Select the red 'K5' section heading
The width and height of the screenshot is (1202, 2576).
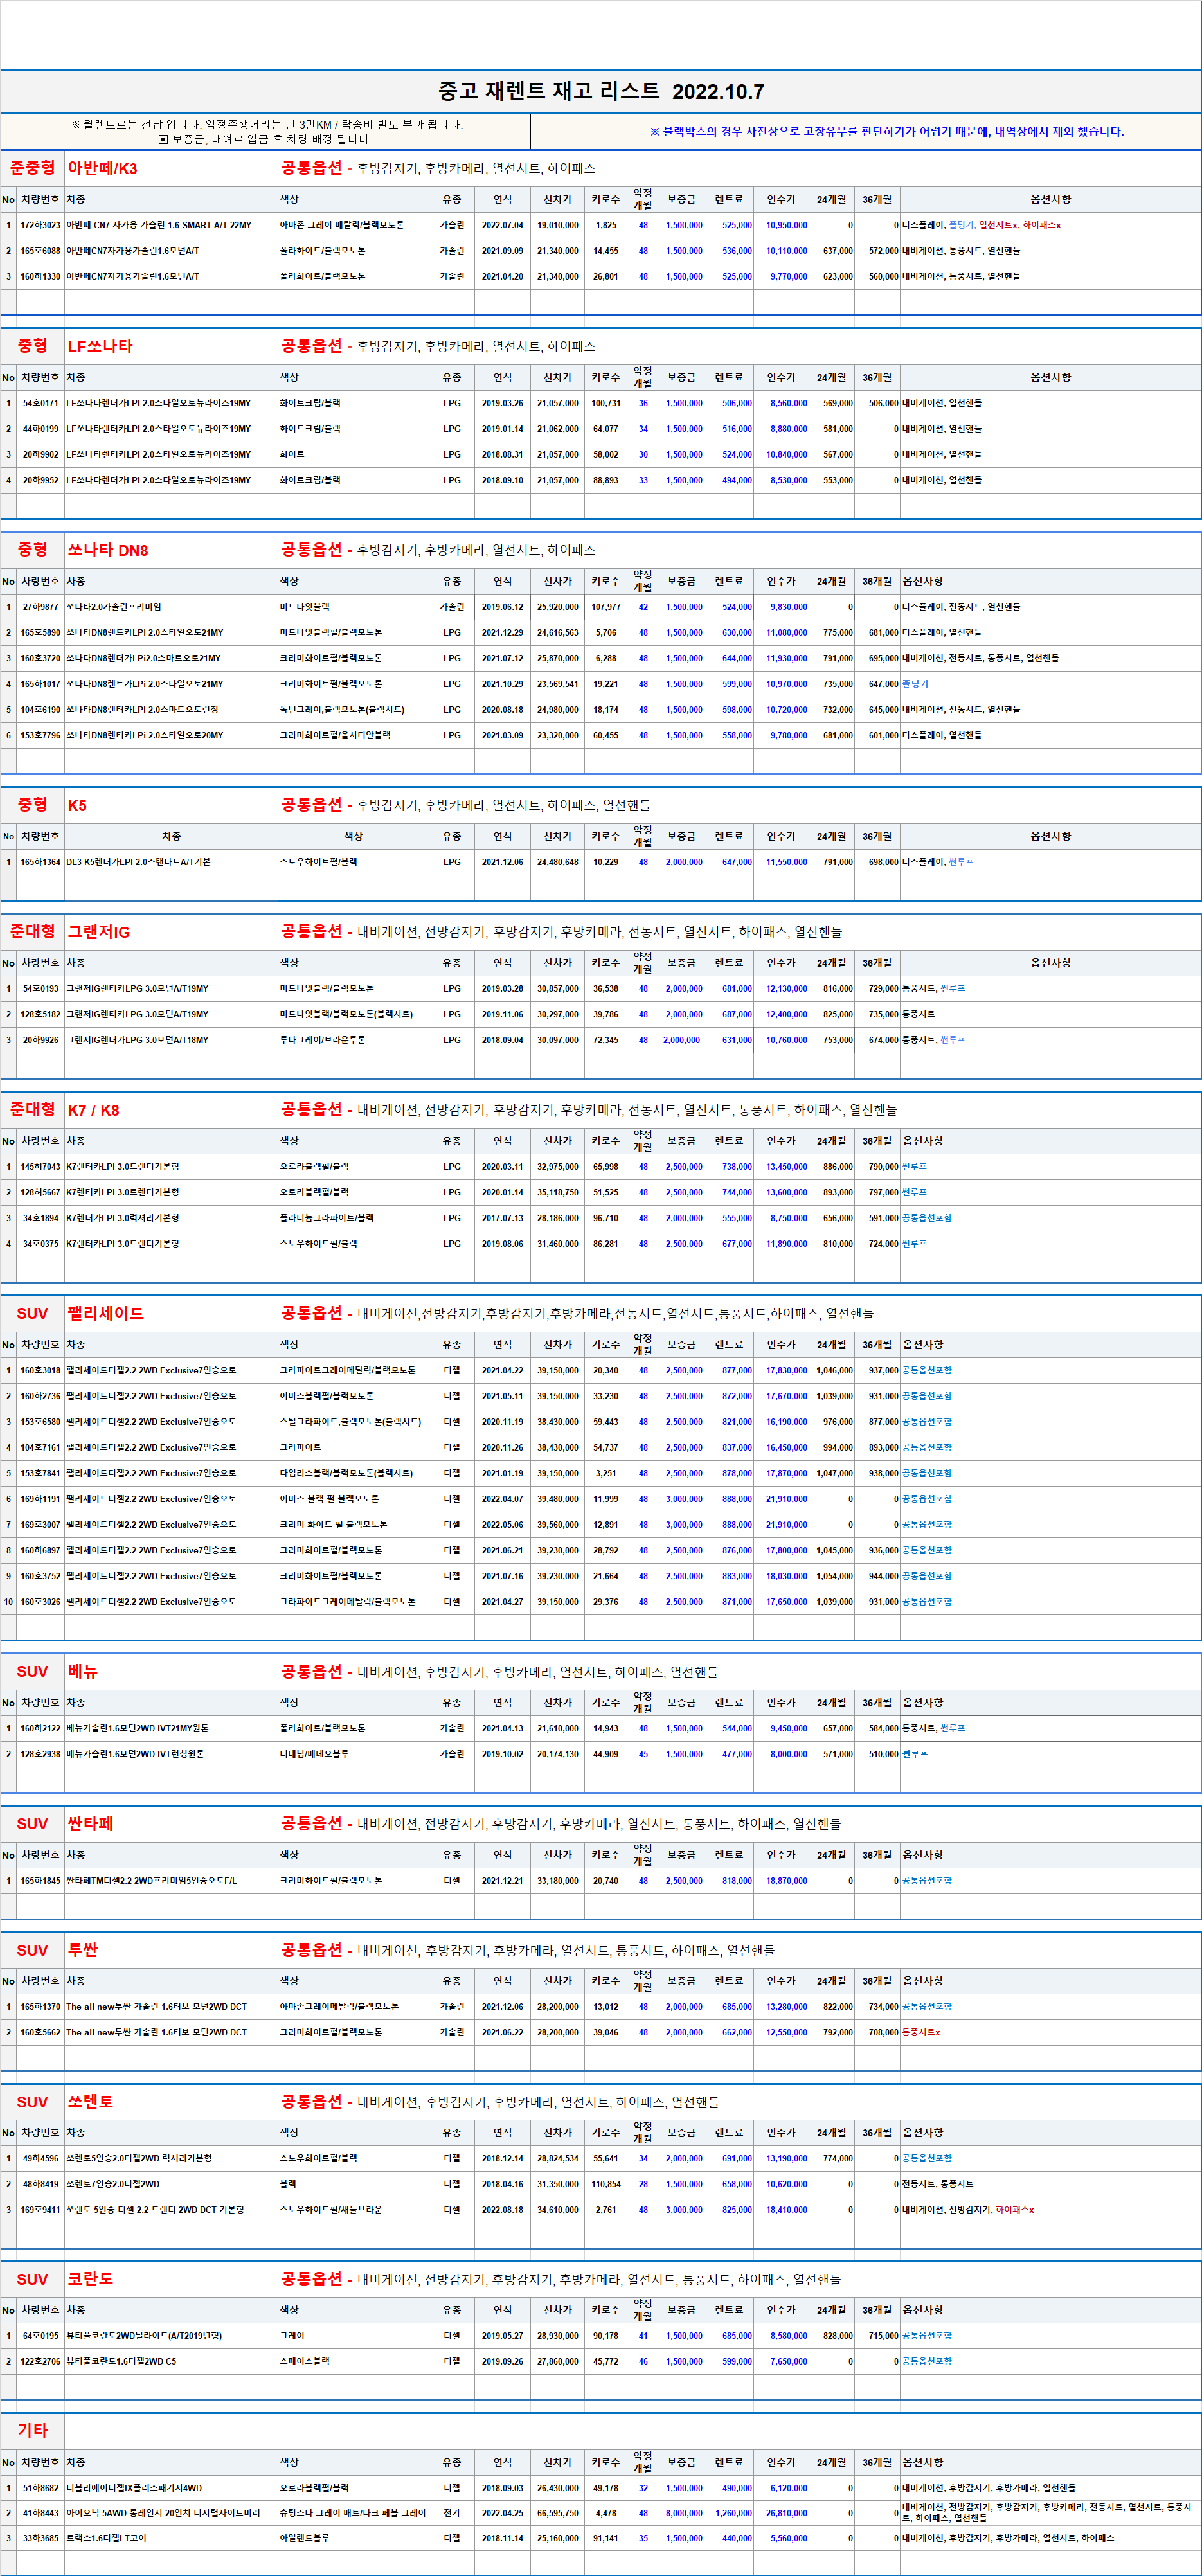coord(77,805)
